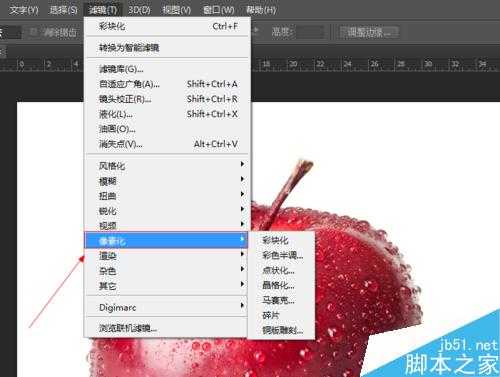Expand the 杂色 submenu
Viewport: 500px width, 377px height.
[167, 271]
